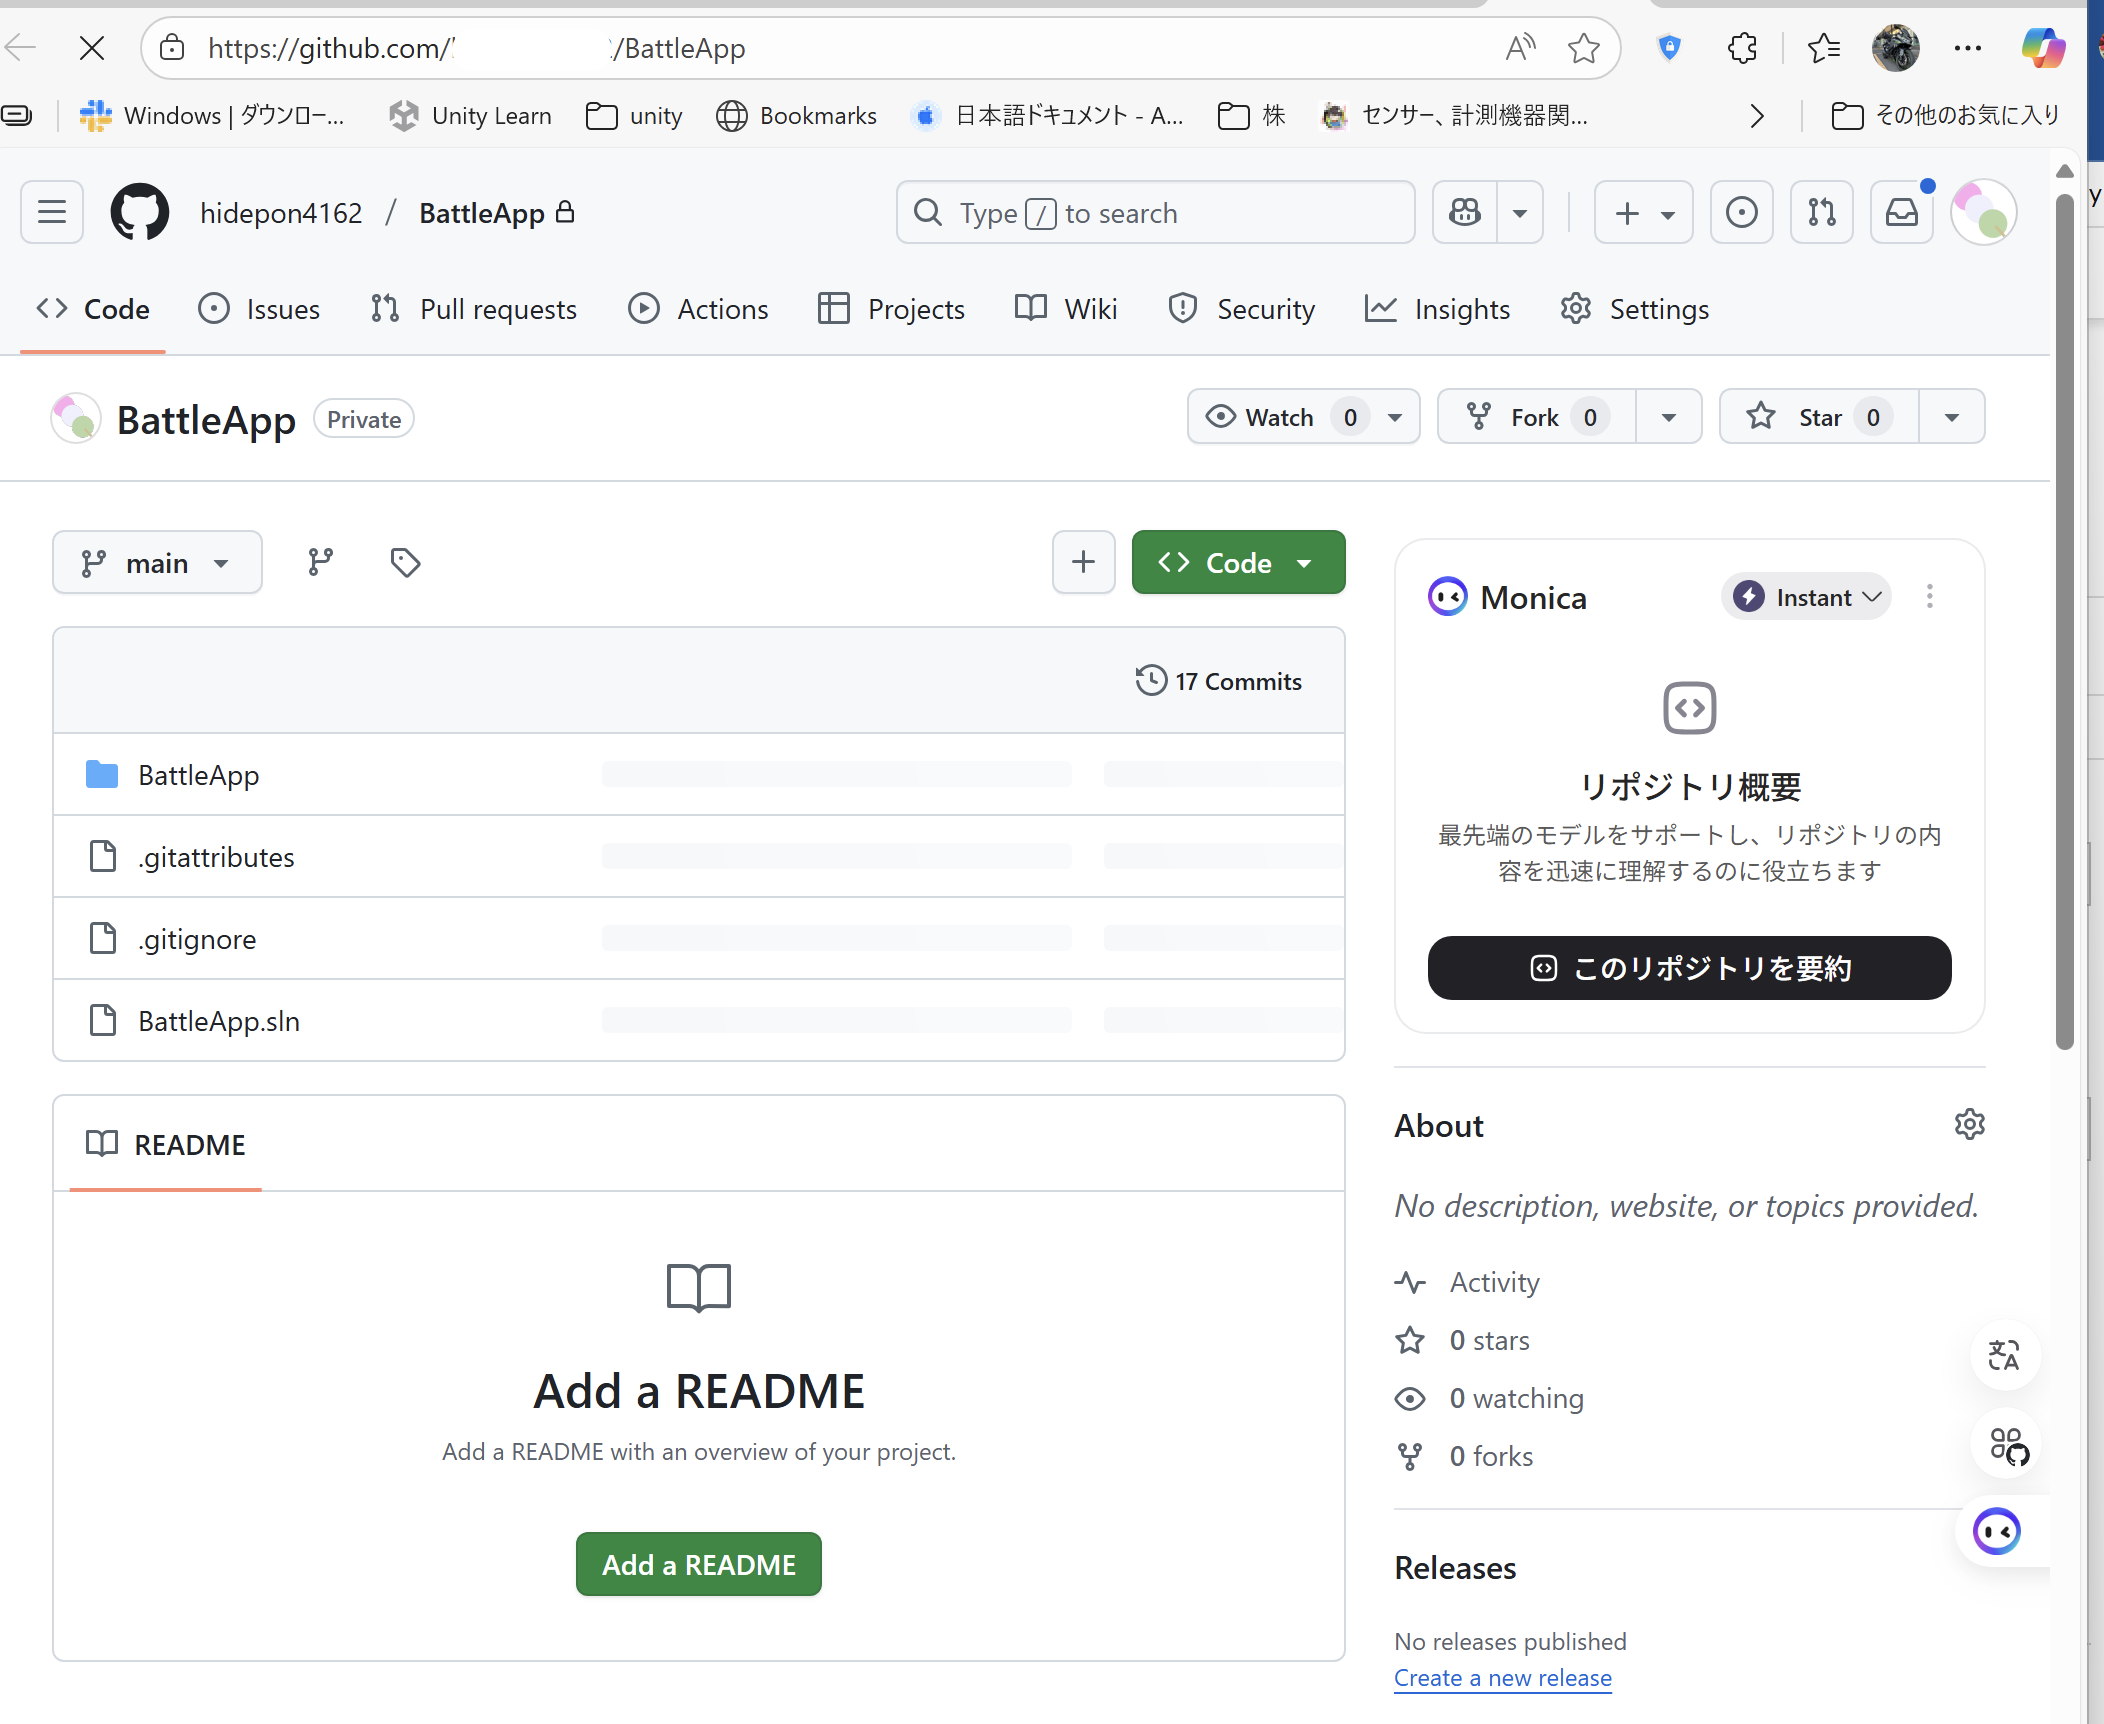Open the Wiki tab

click(x=1066, y=309)
